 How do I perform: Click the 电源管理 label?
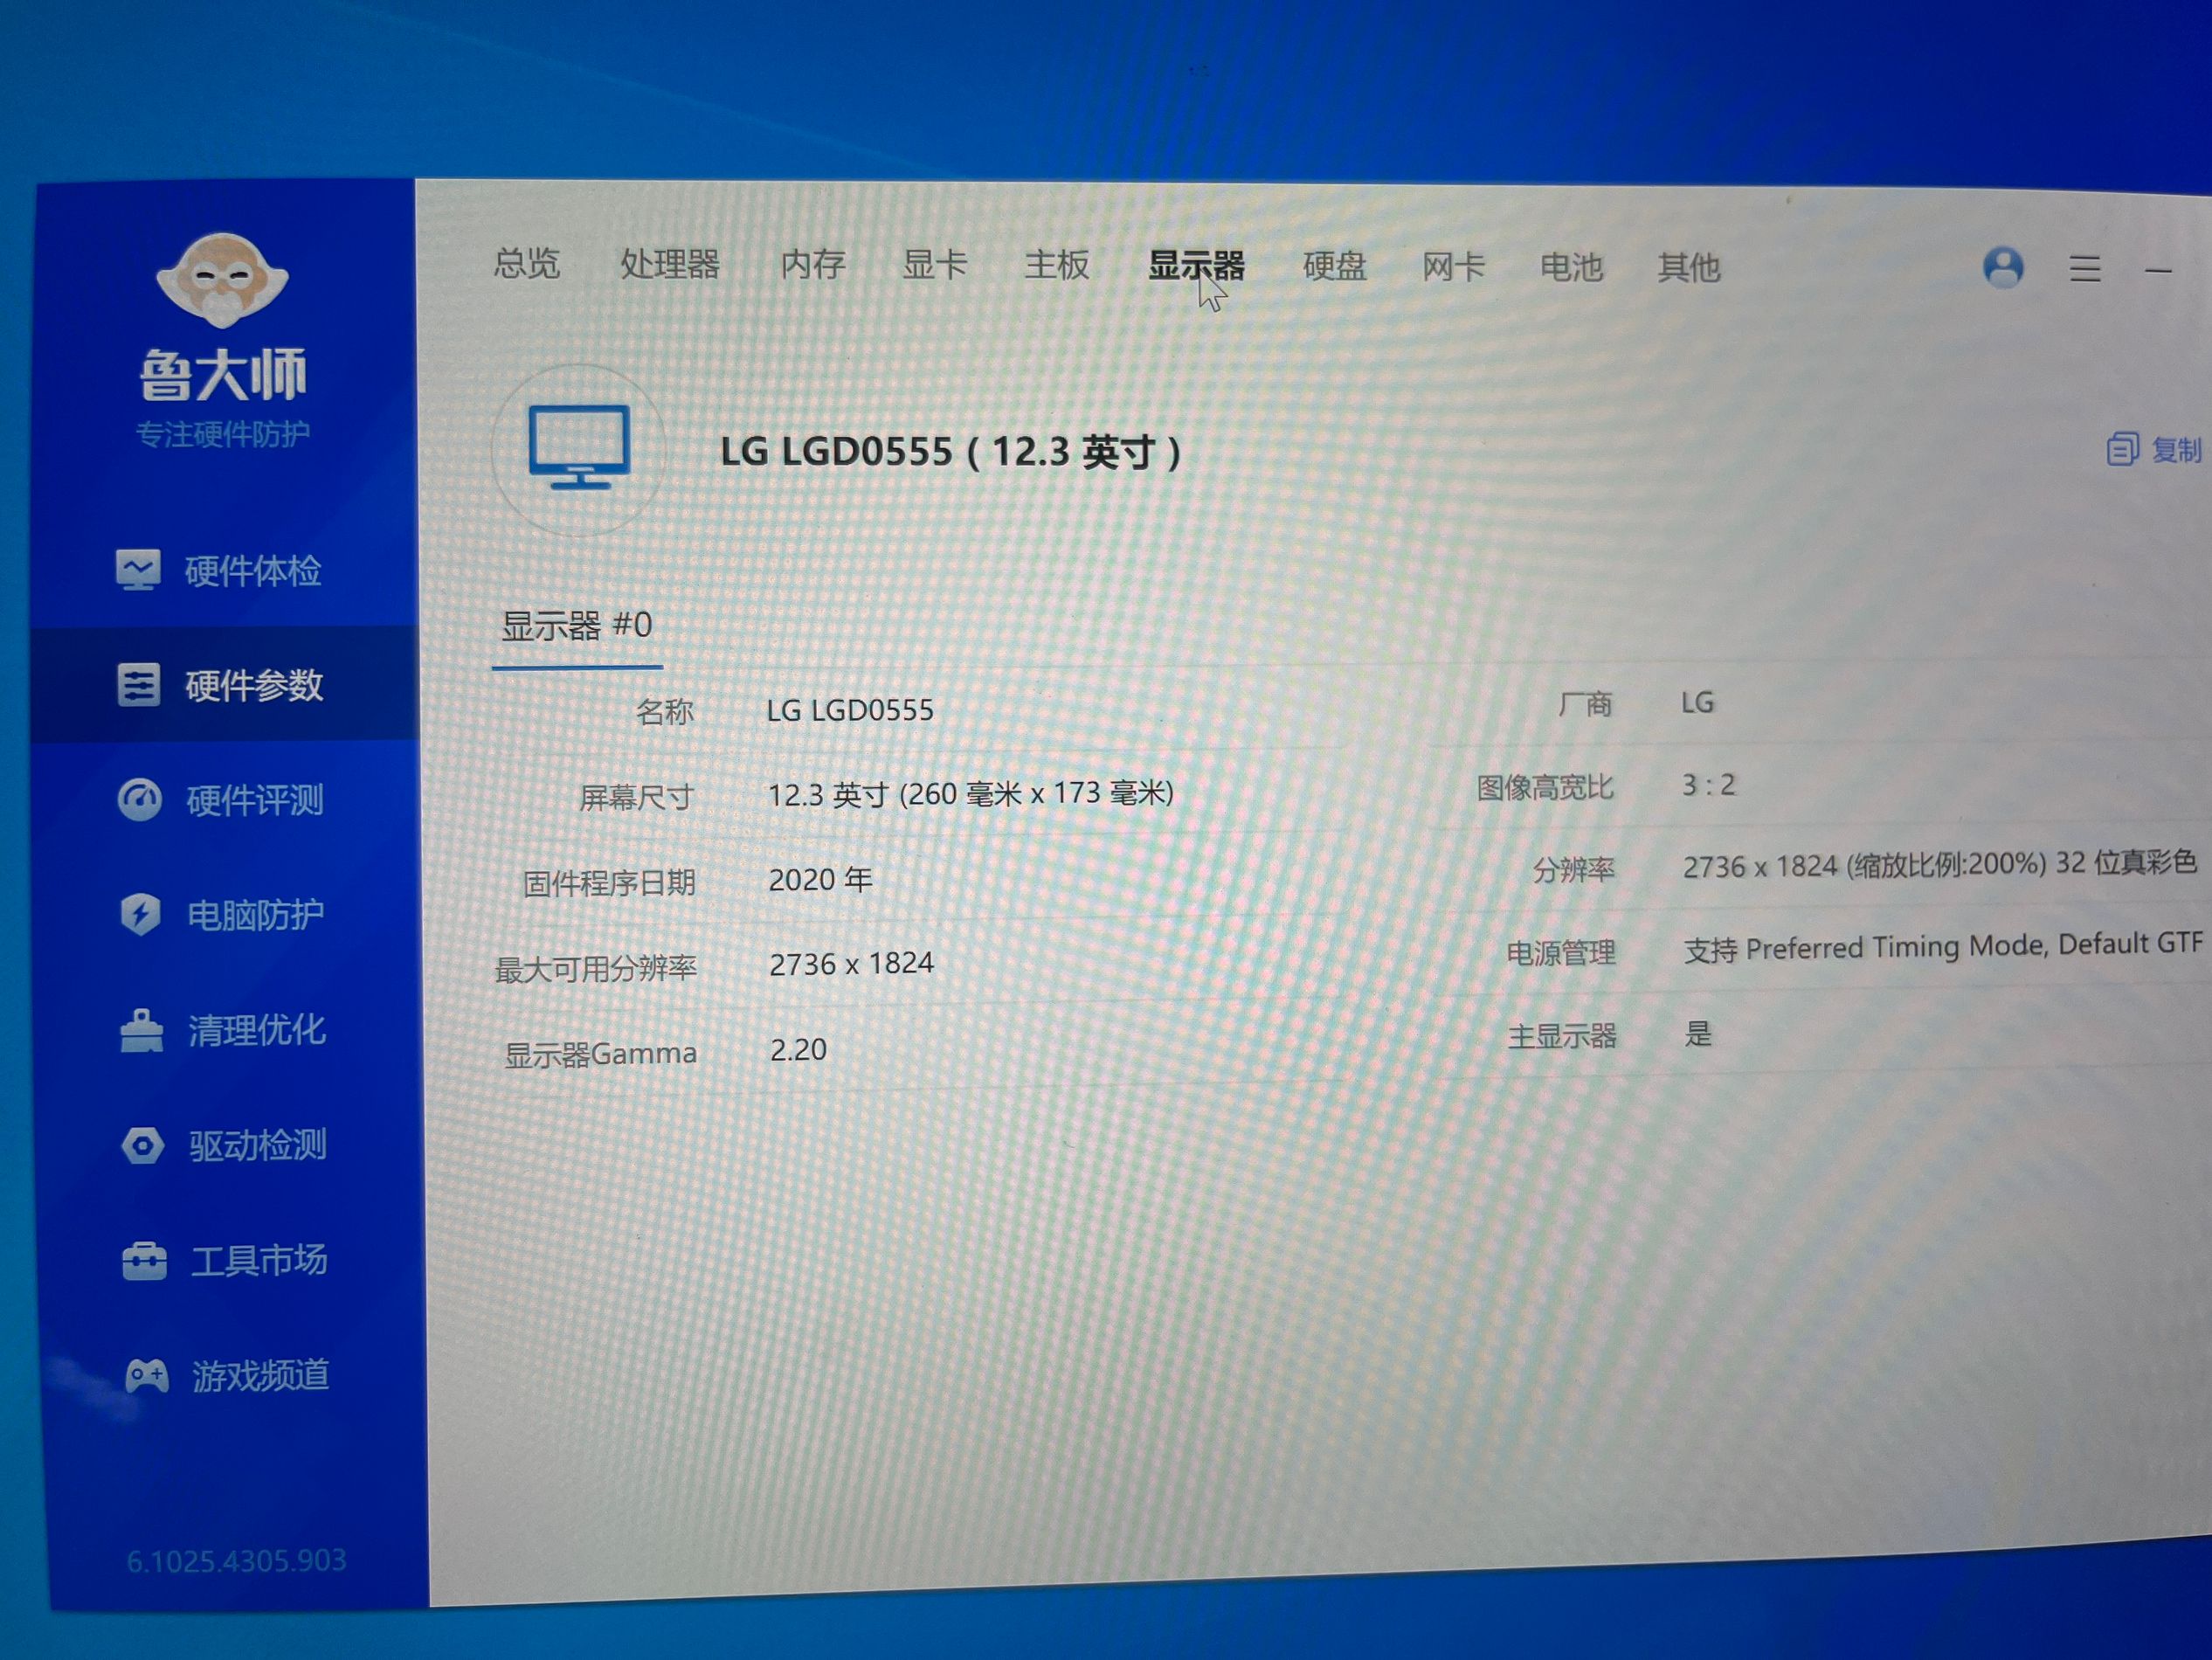click(x=1561, y=953)
